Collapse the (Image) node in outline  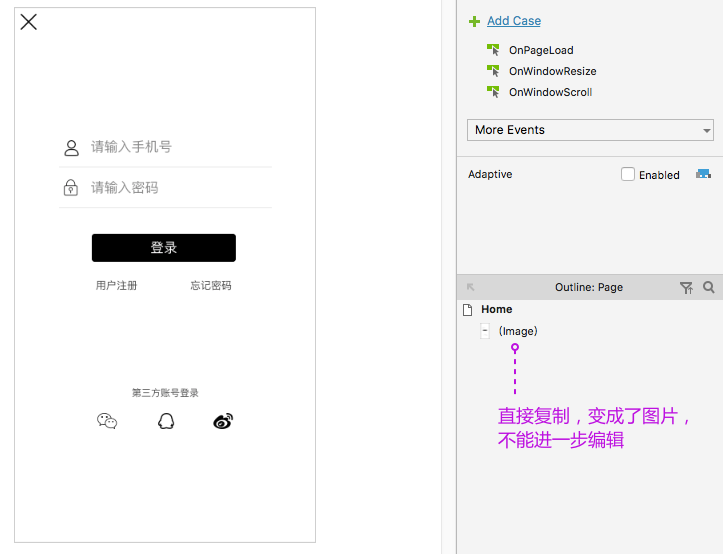[485, 331]
